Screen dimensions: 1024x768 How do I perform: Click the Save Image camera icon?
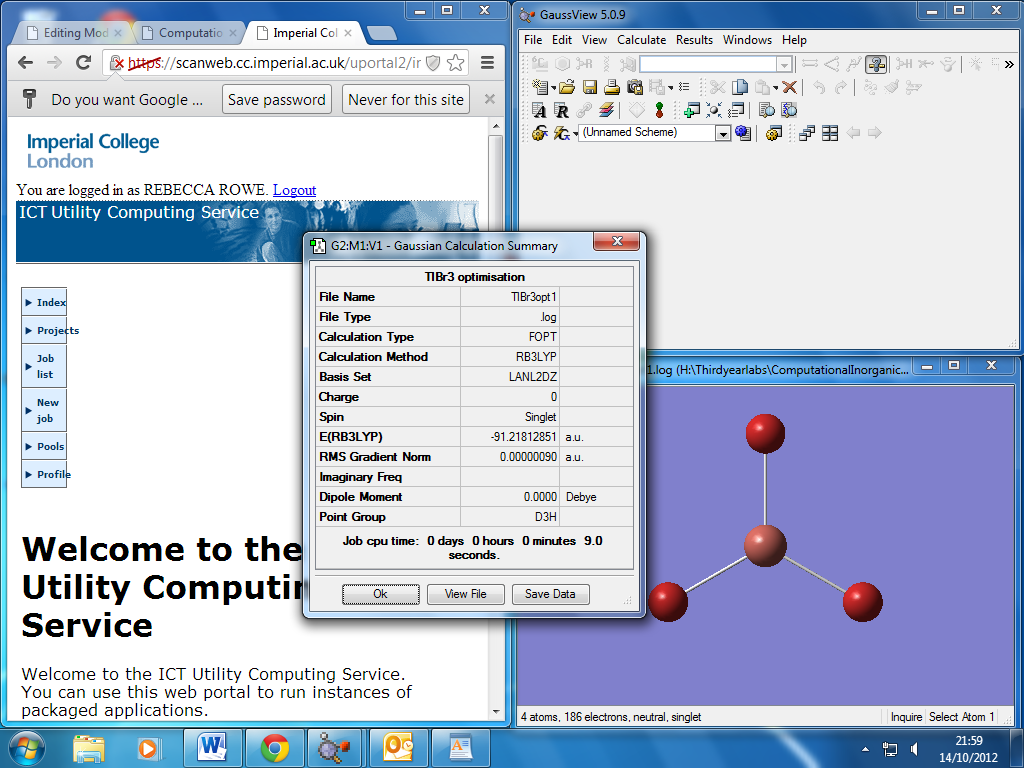[x=635, y=87]
